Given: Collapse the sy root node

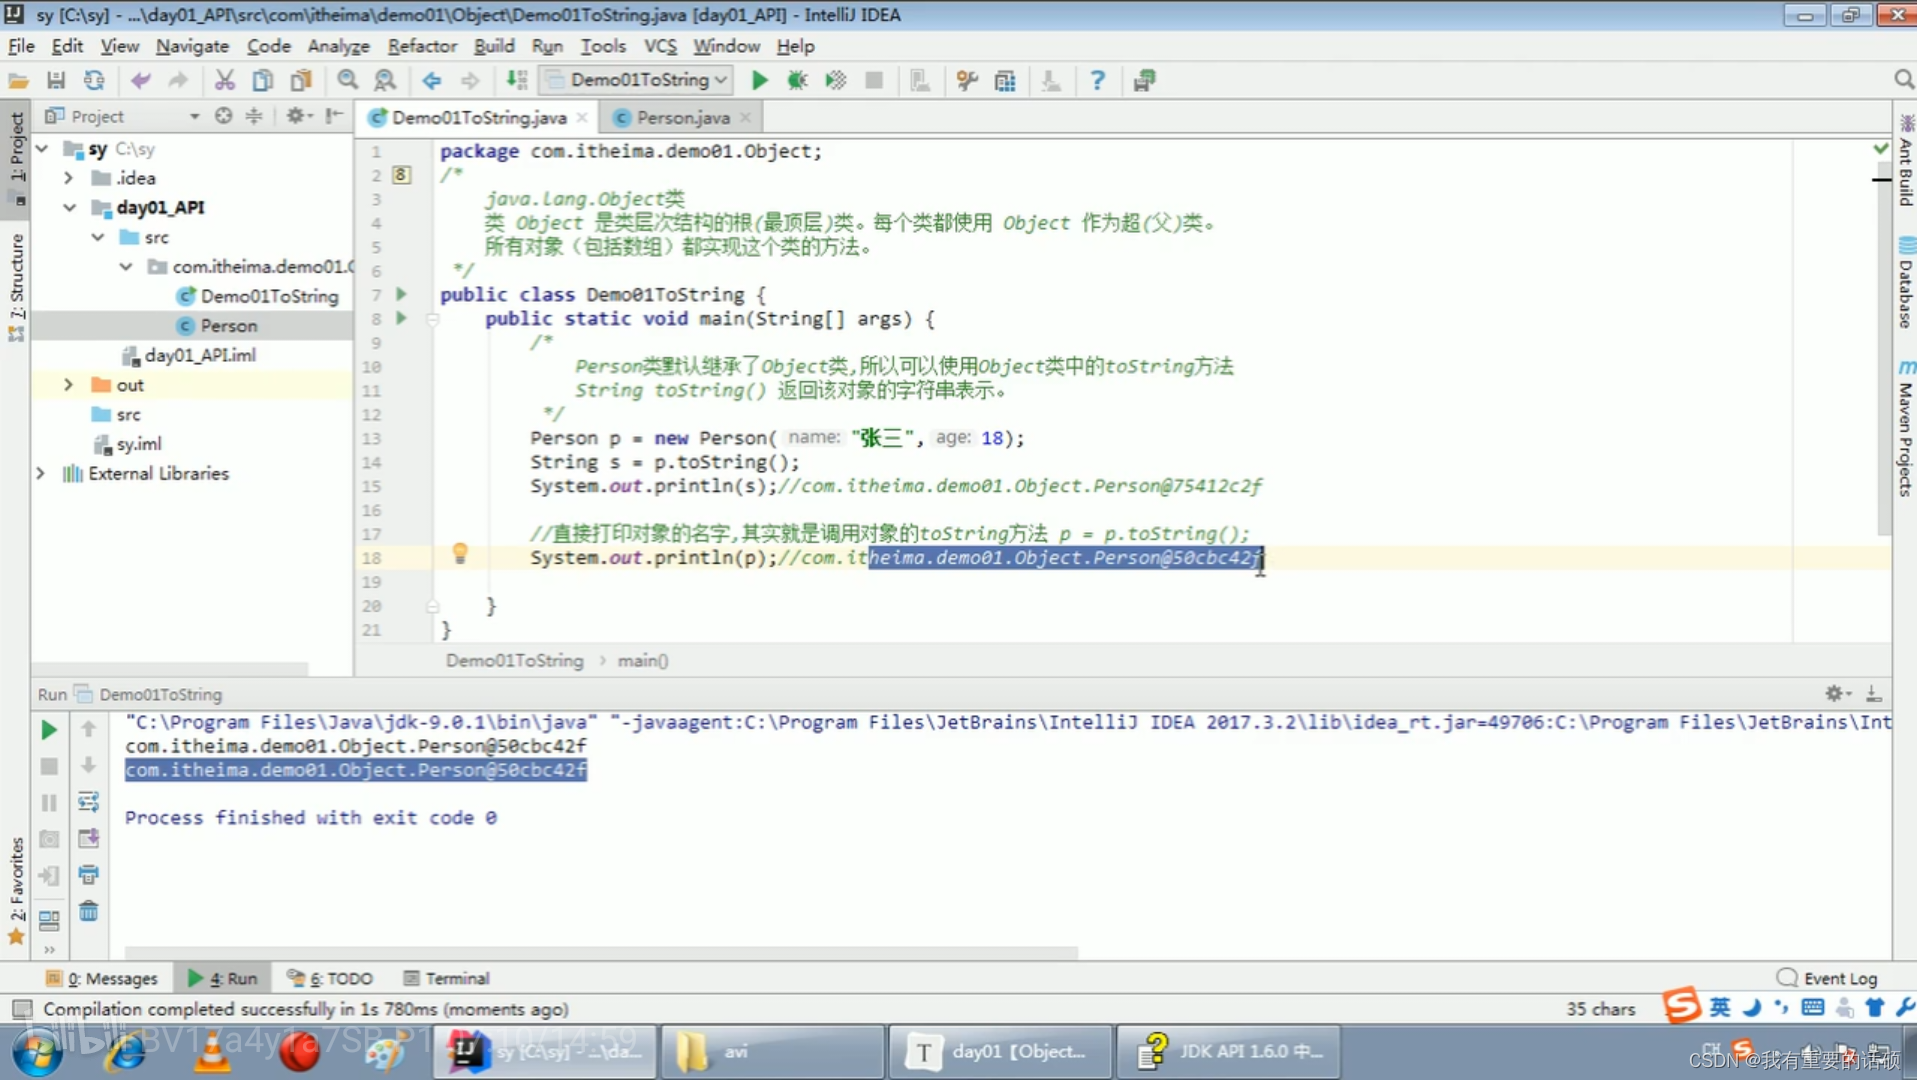Looking at the screenshot, I should tap(42, 148).
